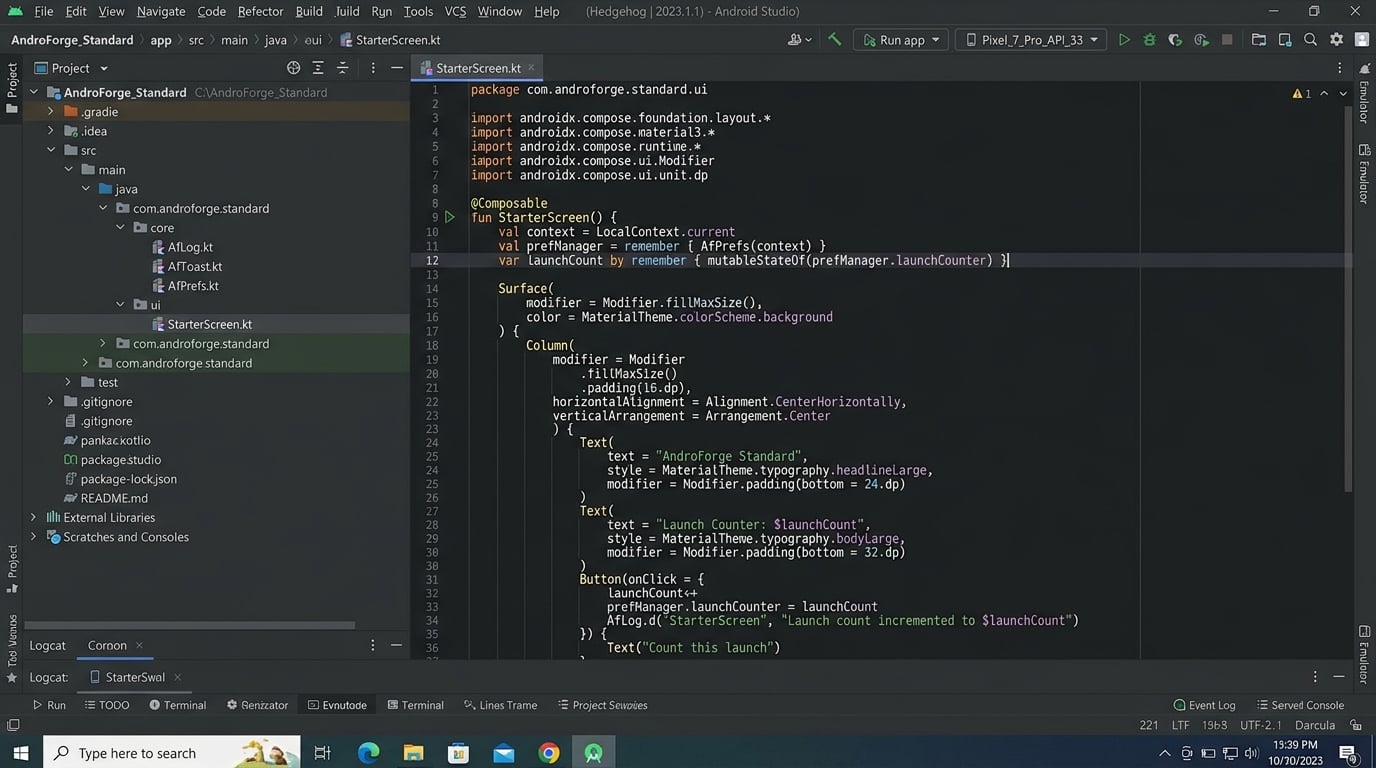Open the Device Manager icon left of search
This screenshot has width=1376, height=768.
pos(1284,40)
